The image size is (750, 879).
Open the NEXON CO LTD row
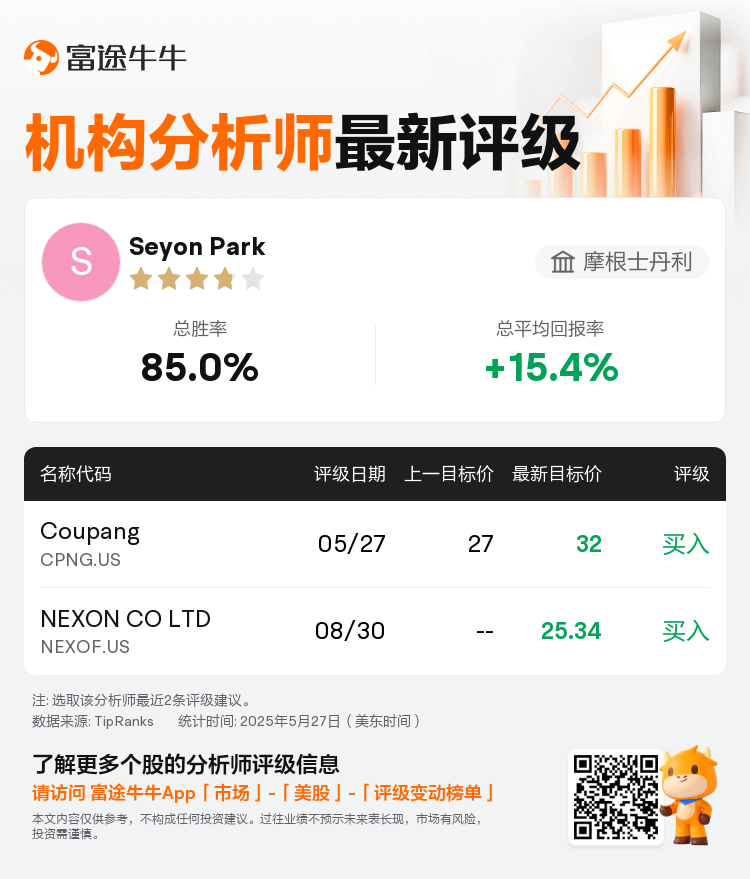coord(375,631)
